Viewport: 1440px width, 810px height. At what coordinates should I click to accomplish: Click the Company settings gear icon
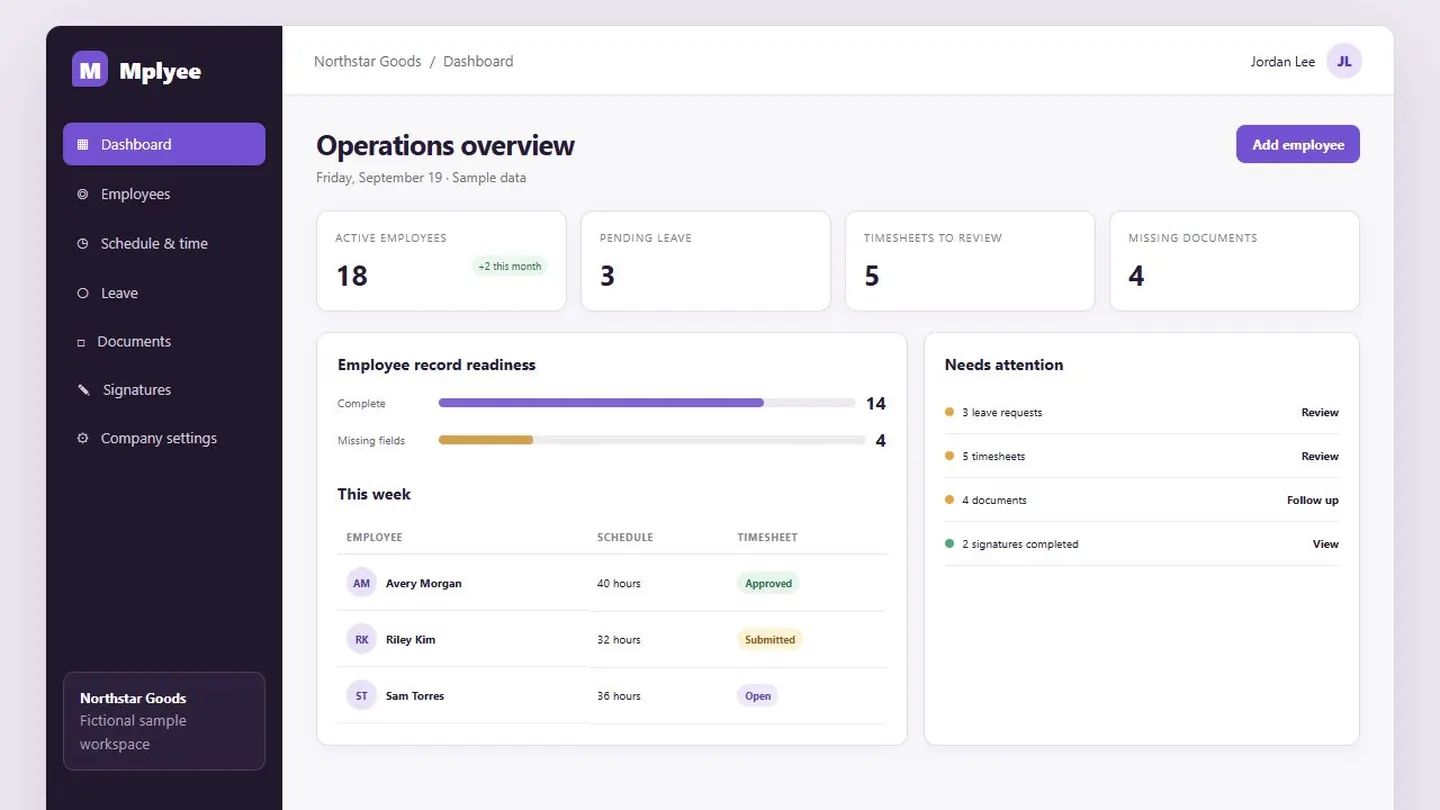(83, 438)
